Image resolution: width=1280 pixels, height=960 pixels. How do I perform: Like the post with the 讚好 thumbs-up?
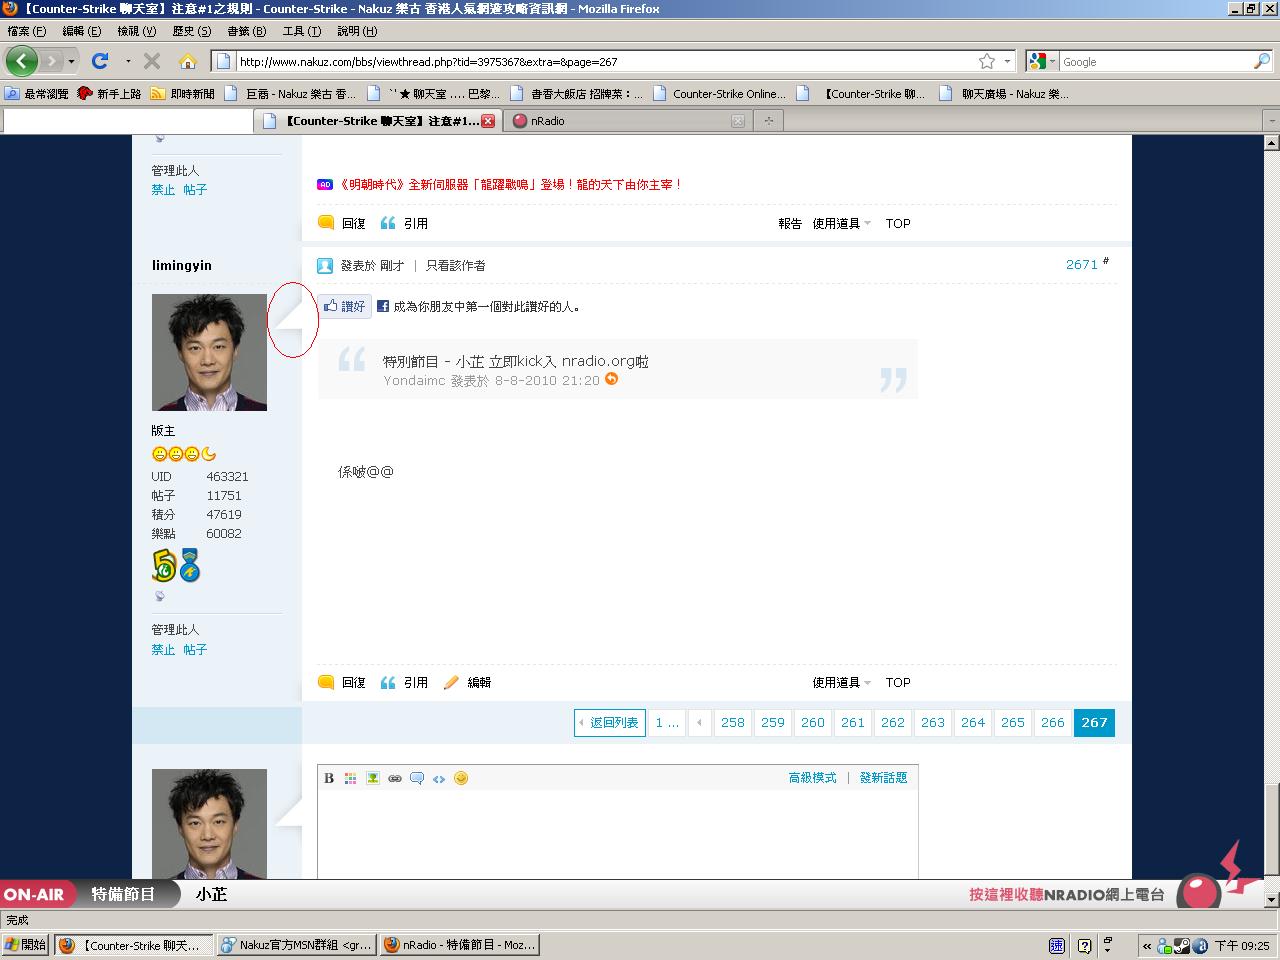click(345, 306)
